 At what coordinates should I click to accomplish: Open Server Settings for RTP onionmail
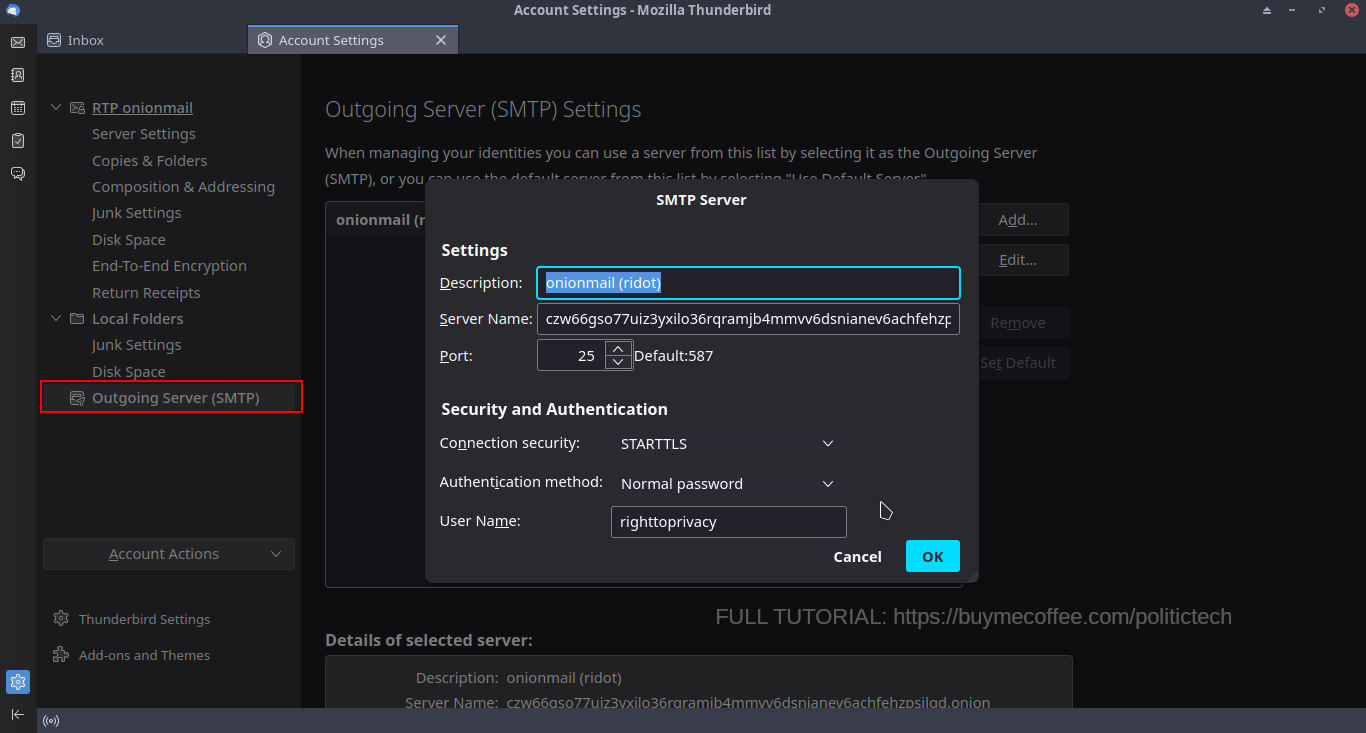point(144,134)
